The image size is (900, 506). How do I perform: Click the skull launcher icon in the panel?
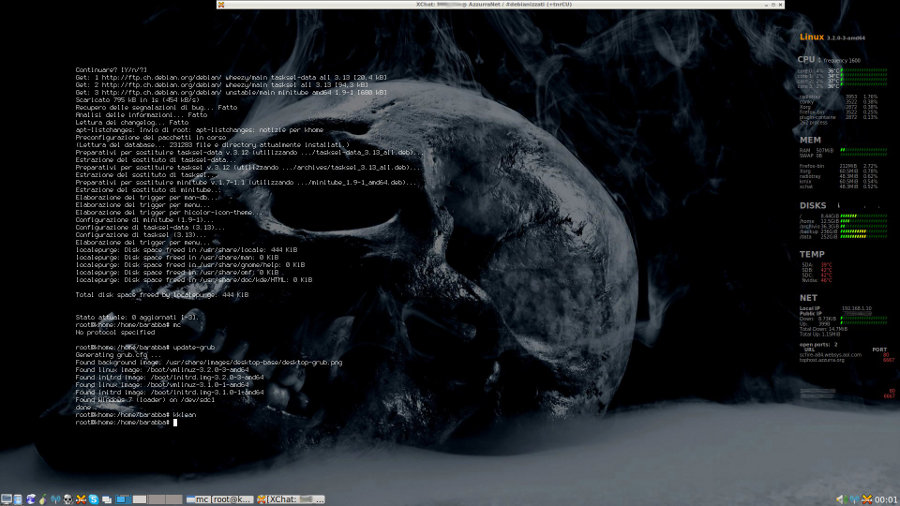point(68,499)
